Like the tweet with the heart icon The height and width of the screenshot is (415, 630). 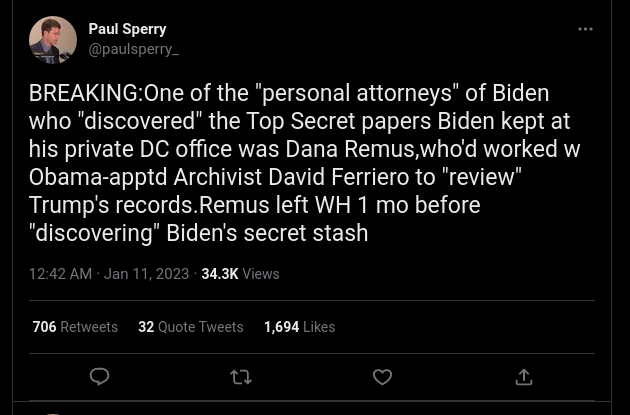(x=382, y=377)
